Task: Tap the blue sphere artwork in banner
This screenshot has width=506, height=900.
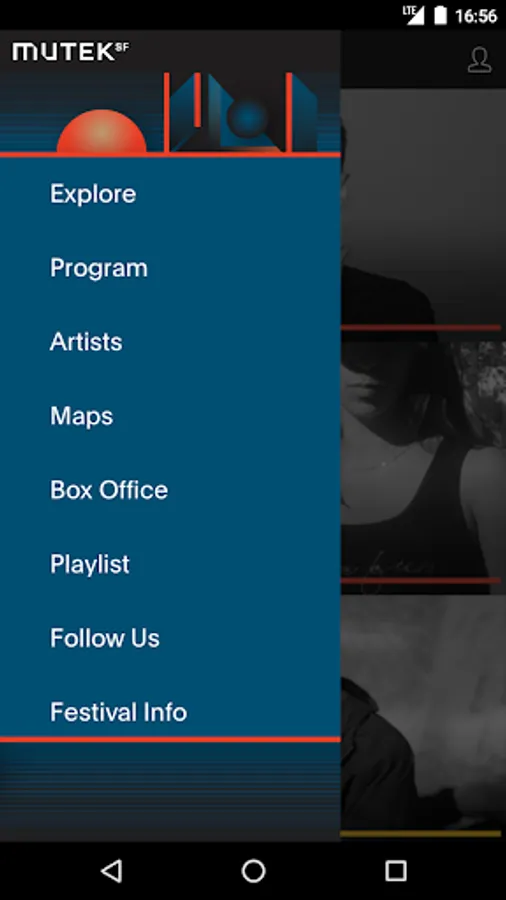Action: point(247,118)
